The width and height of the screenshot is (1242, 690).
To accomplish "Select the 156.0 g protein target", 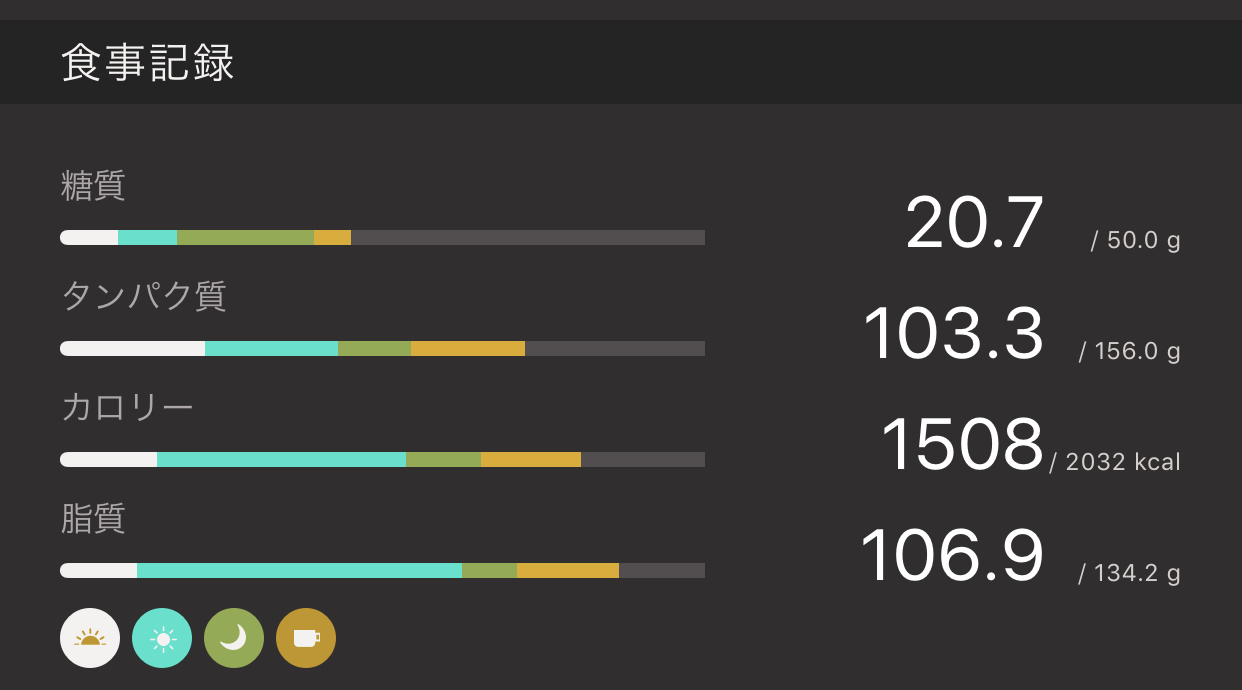I will [x=1130, y=351].
